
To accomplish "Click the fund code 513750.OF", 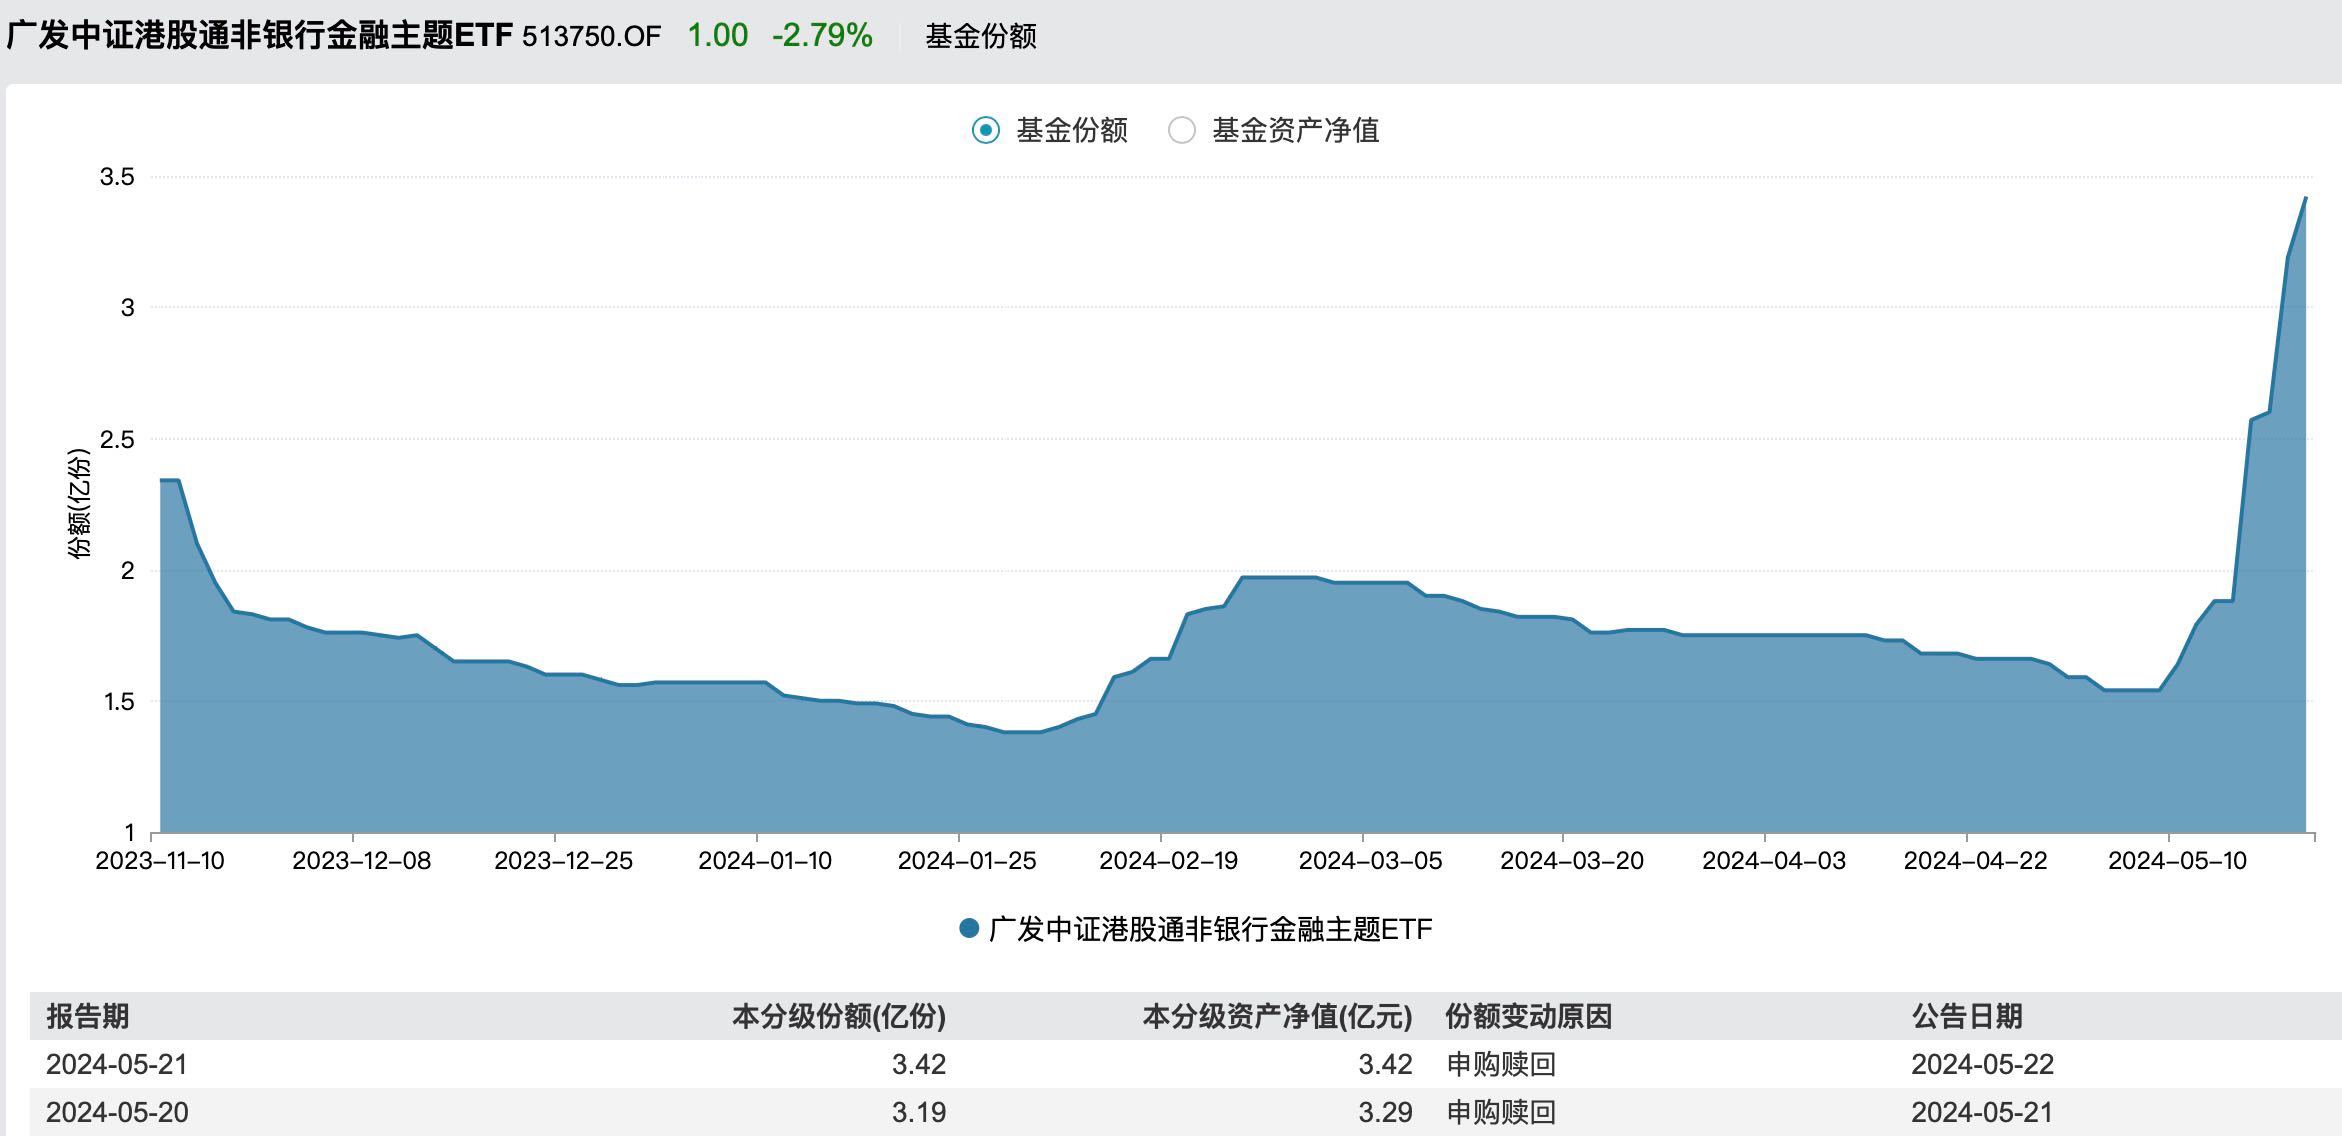I will 591,36.
